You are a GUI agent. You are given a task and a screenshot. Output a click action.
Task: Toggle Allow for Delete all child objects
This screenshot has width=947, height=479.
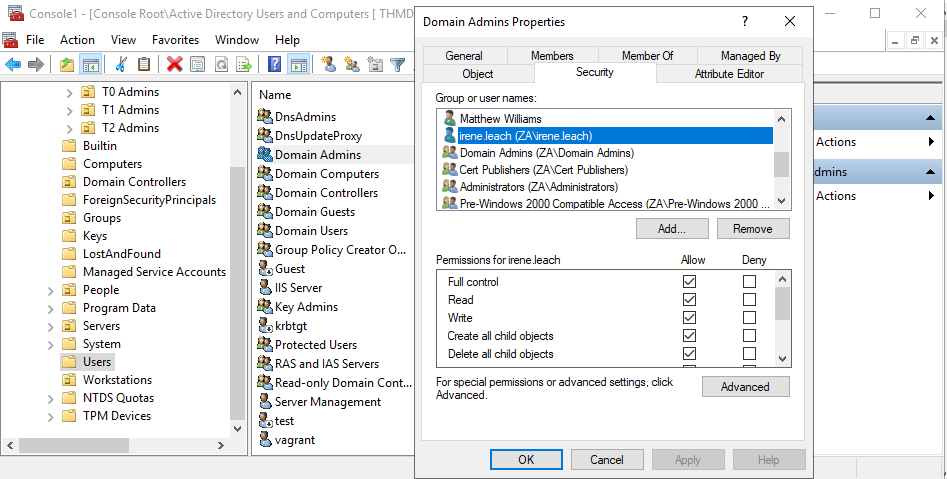tap(689, 354)
